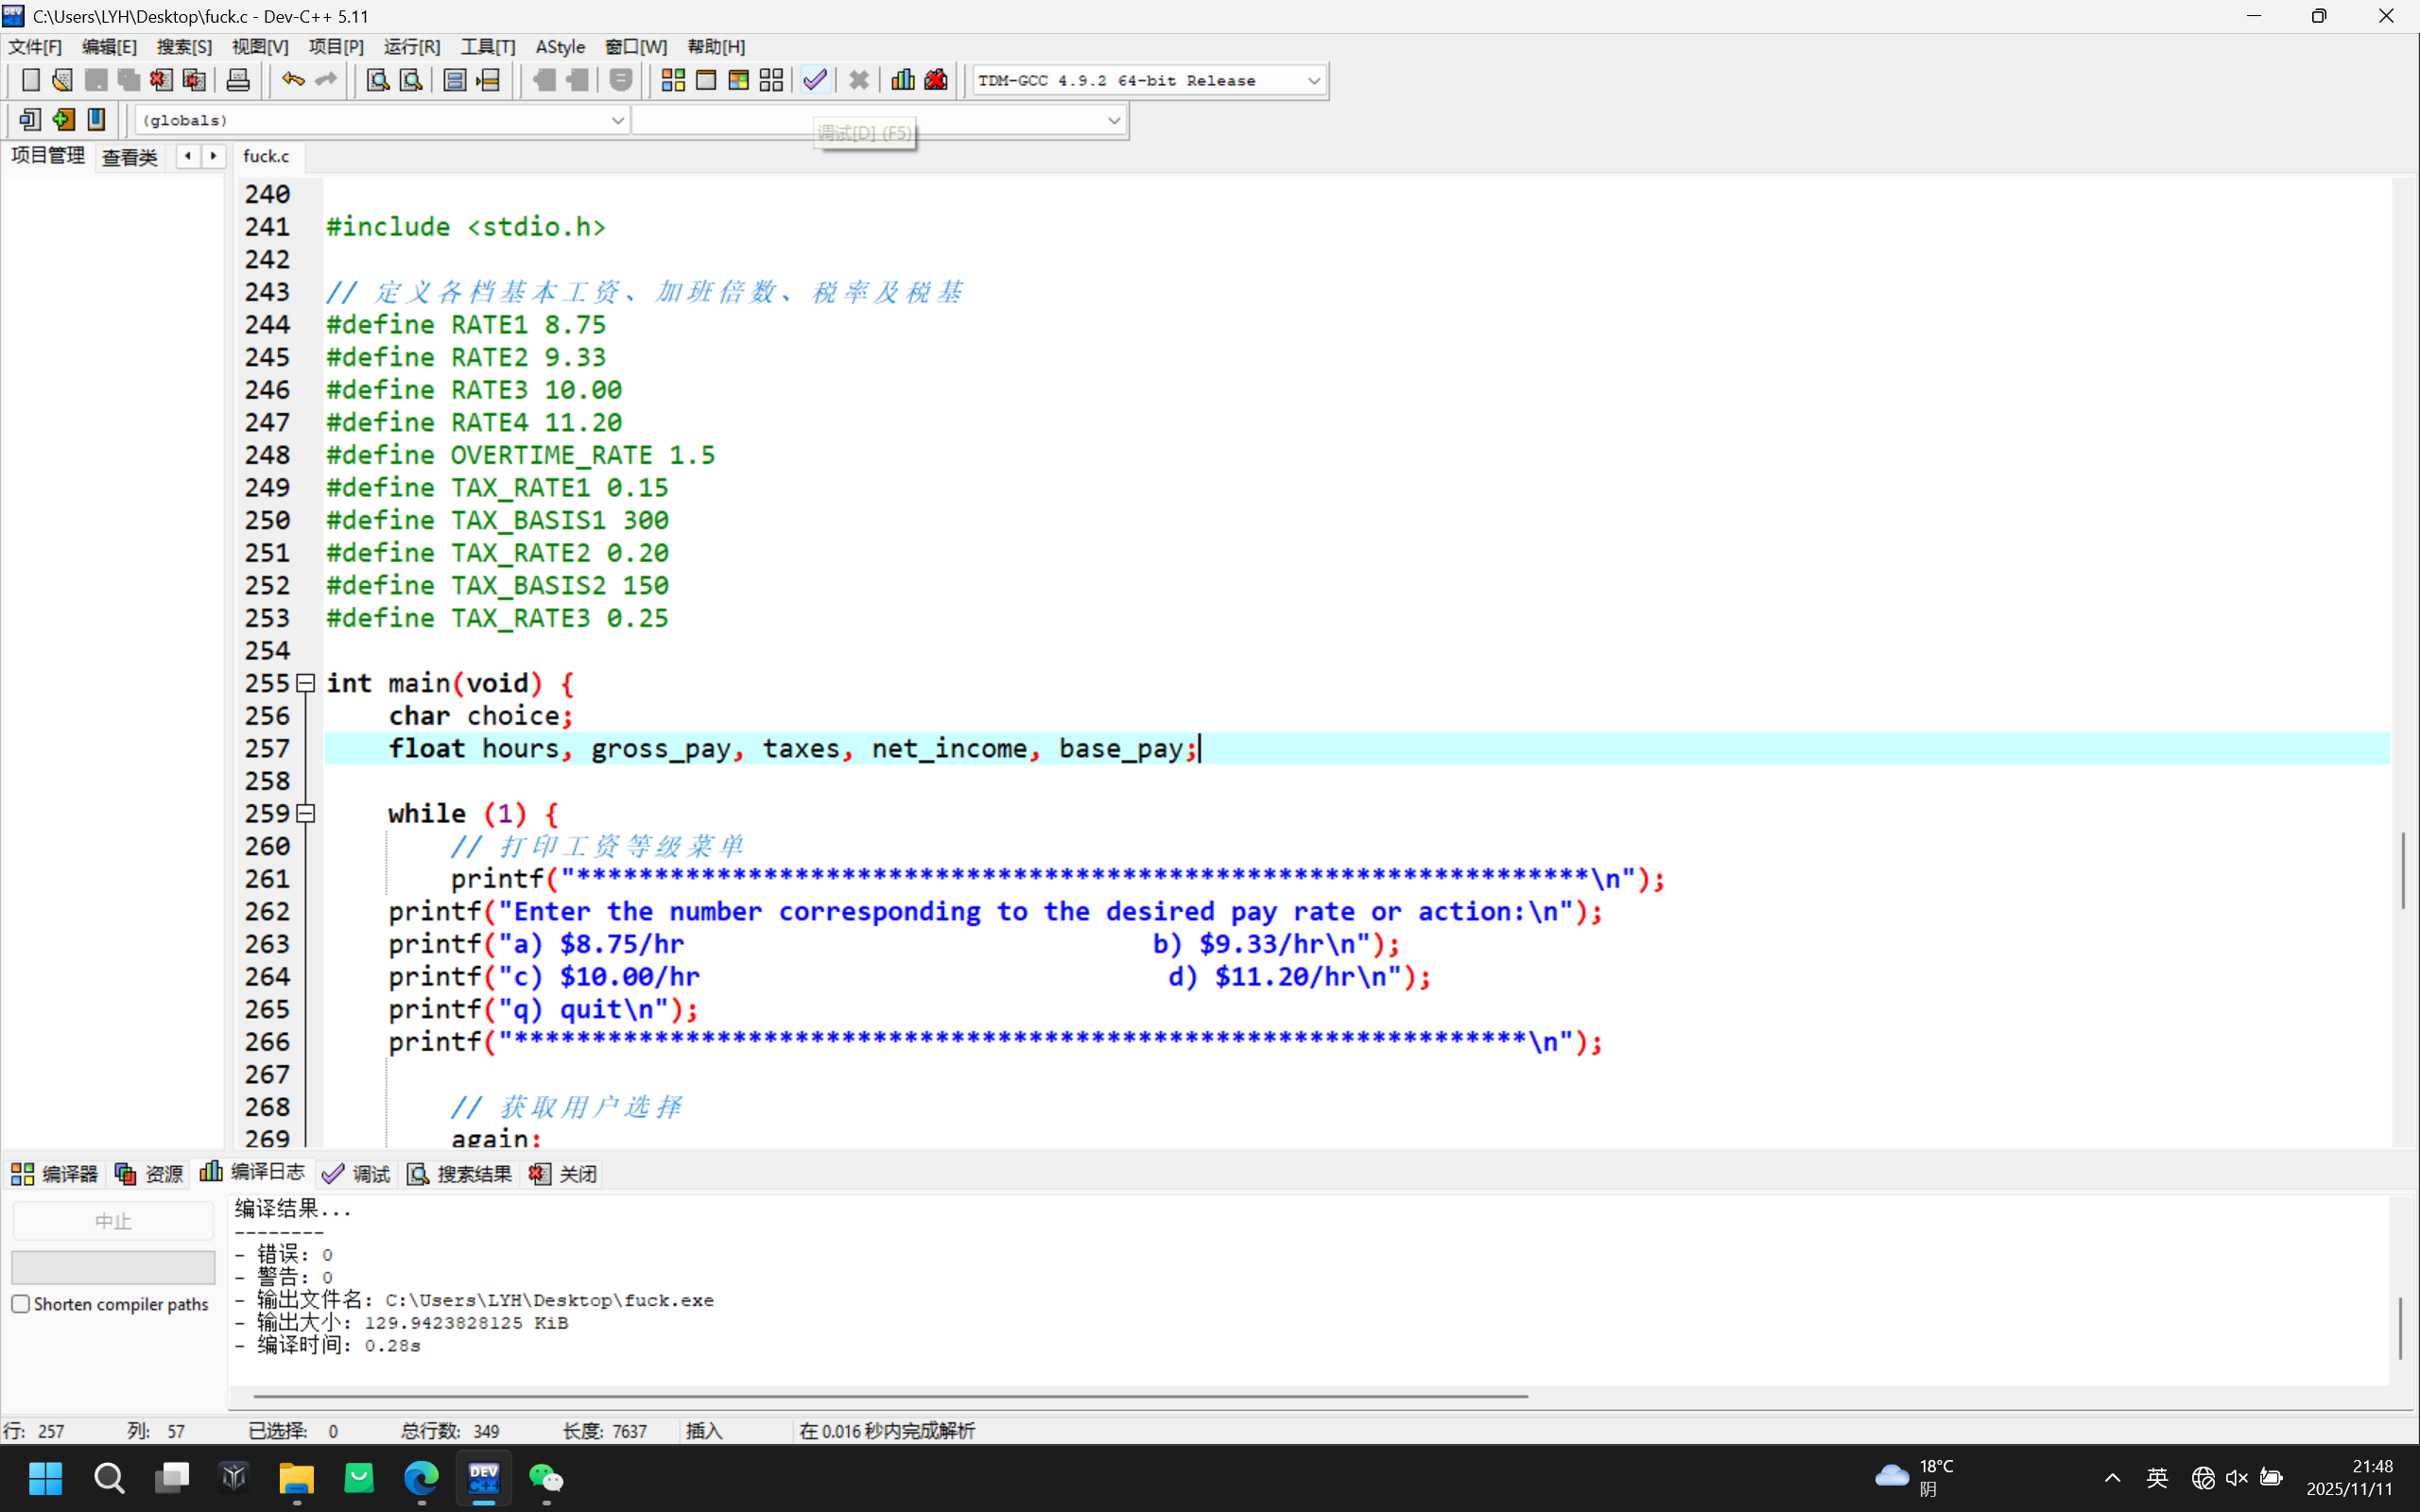Collapse the main function fold at line 255
This screenshot has width=2420, height=1512.
point(306,683)
